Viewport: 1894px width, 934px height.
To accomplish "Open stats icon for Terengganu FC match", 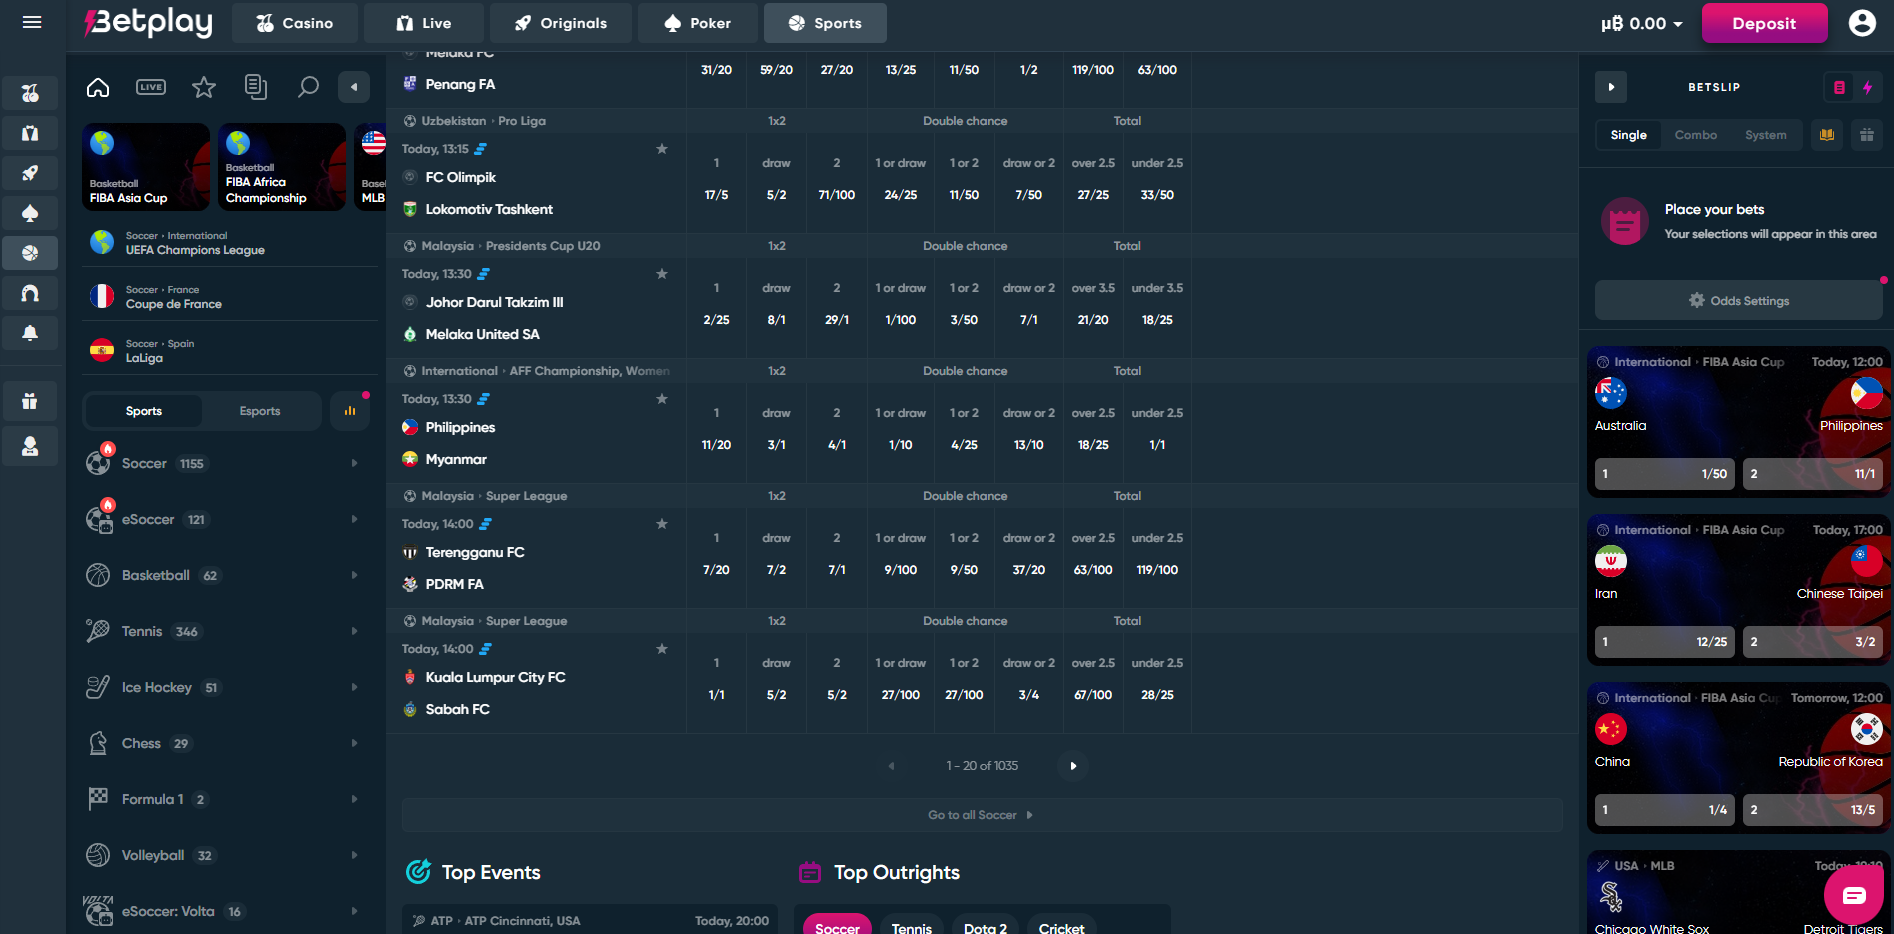I will 485,524.
